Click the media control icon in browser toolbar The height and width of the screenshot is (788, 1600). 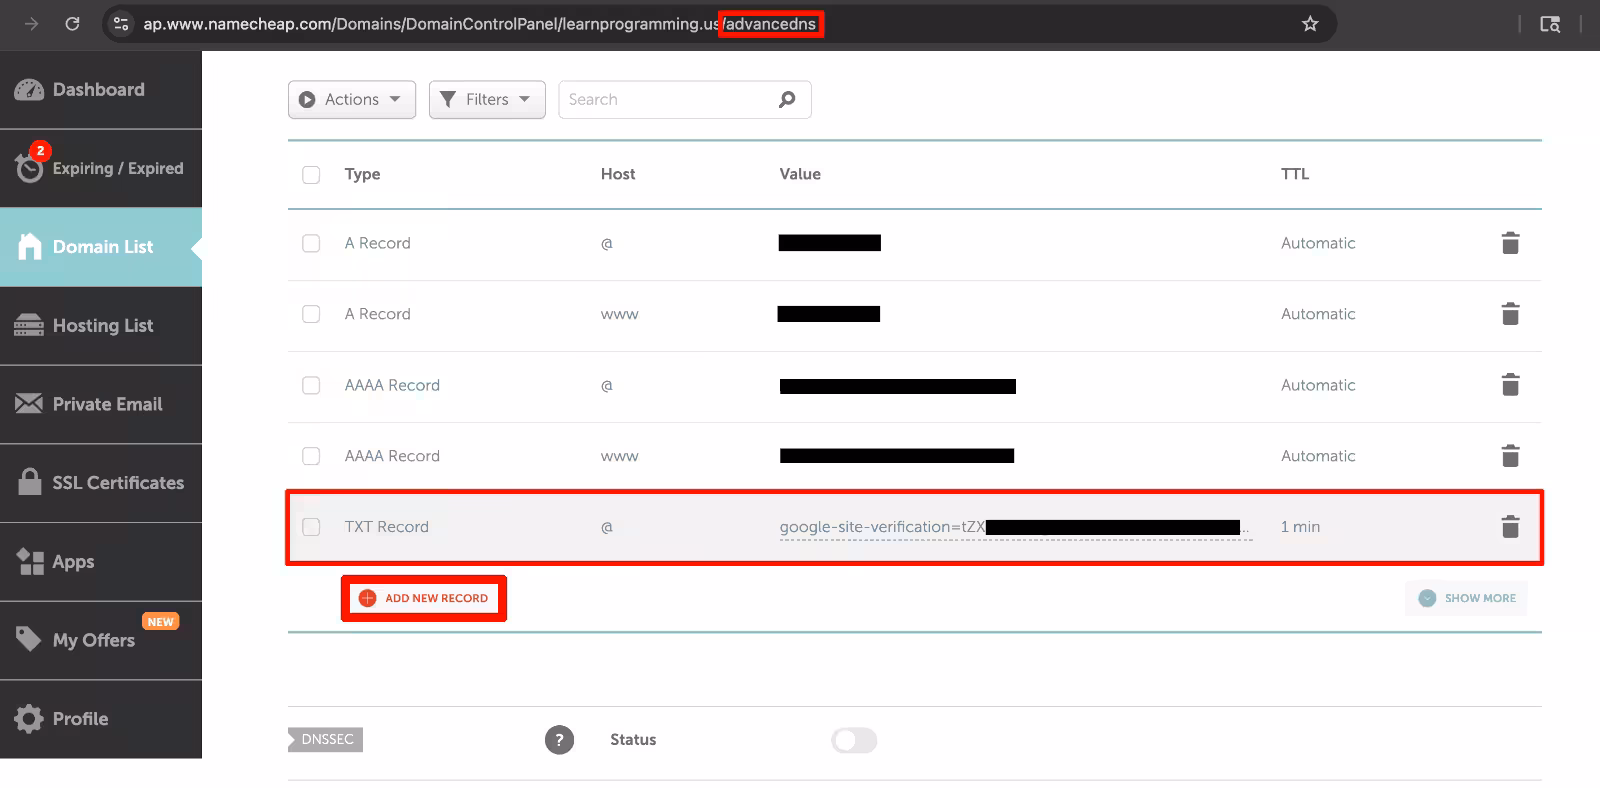tap(1550, 24)
